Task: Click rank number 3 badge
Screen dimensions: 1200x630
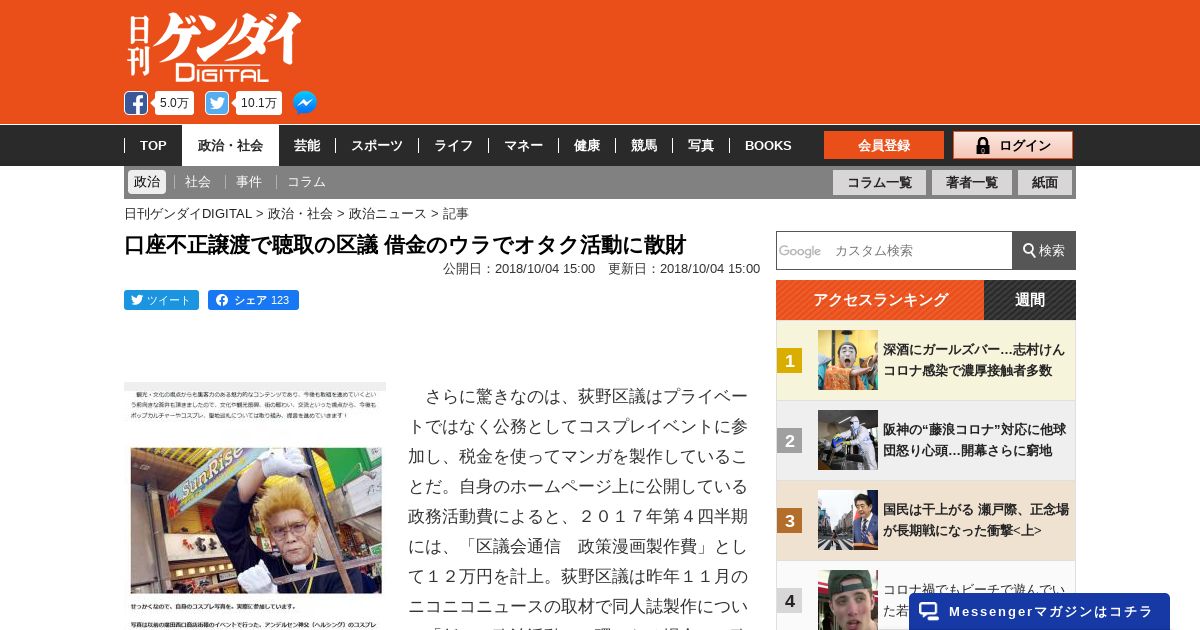Action: click(x=790, y=520)
